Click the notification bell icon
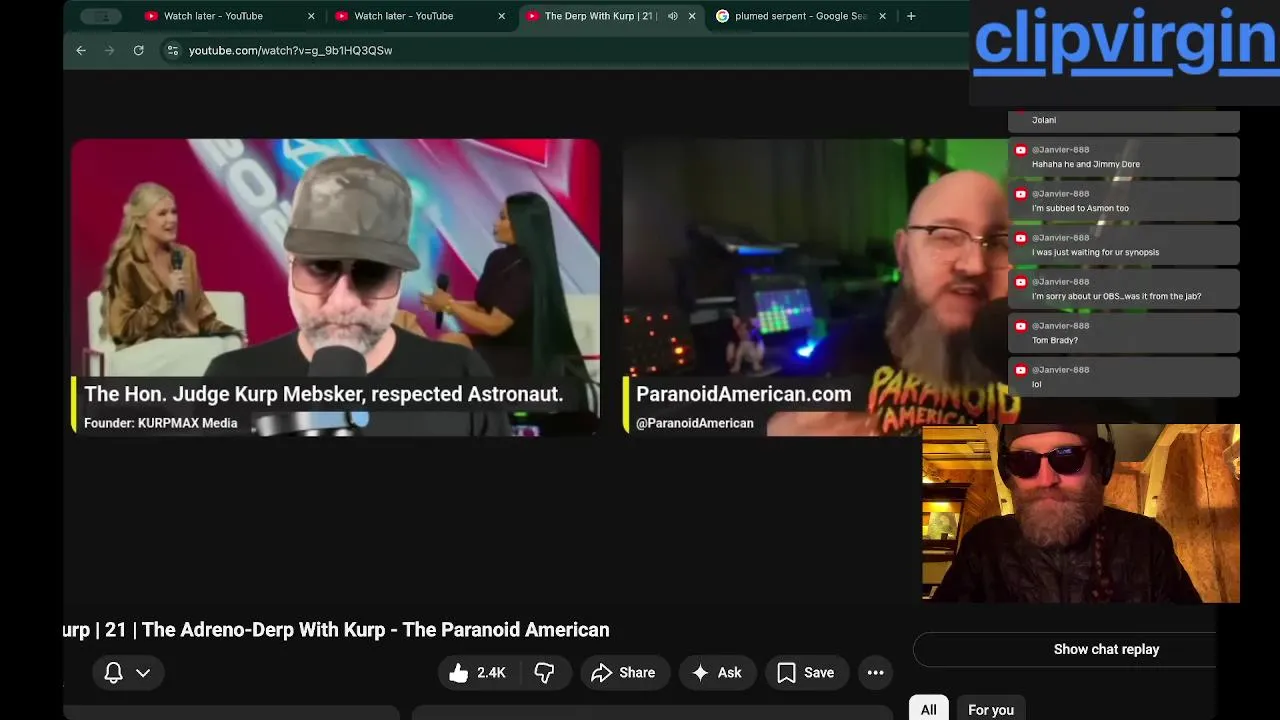This screenshot has height=720, width=1280. [113, 673]
